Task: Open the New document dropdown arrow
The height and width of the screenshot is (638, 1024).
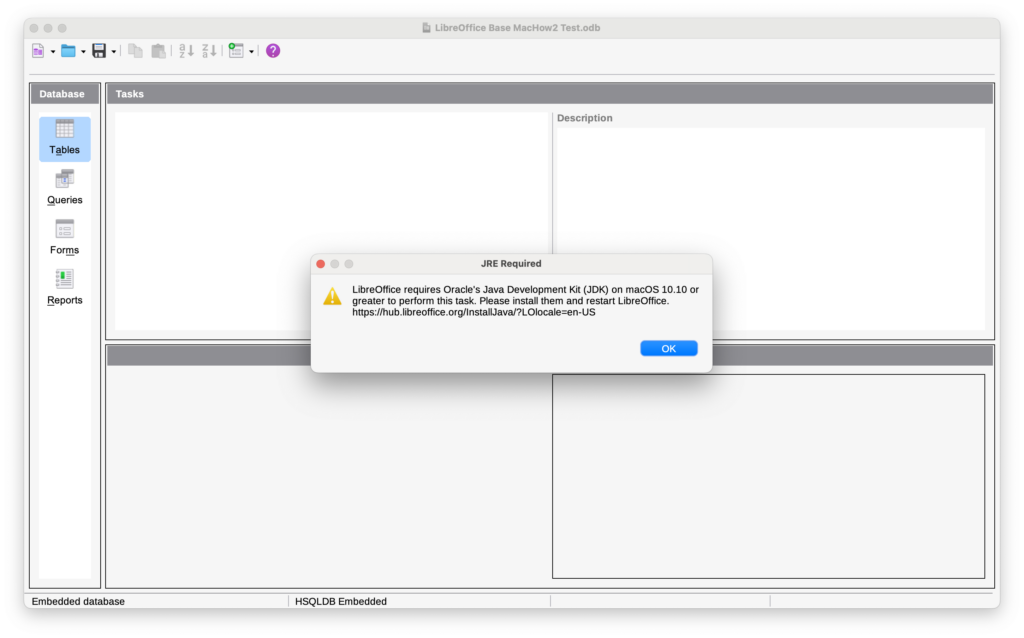Action: [x=53, y=52]
